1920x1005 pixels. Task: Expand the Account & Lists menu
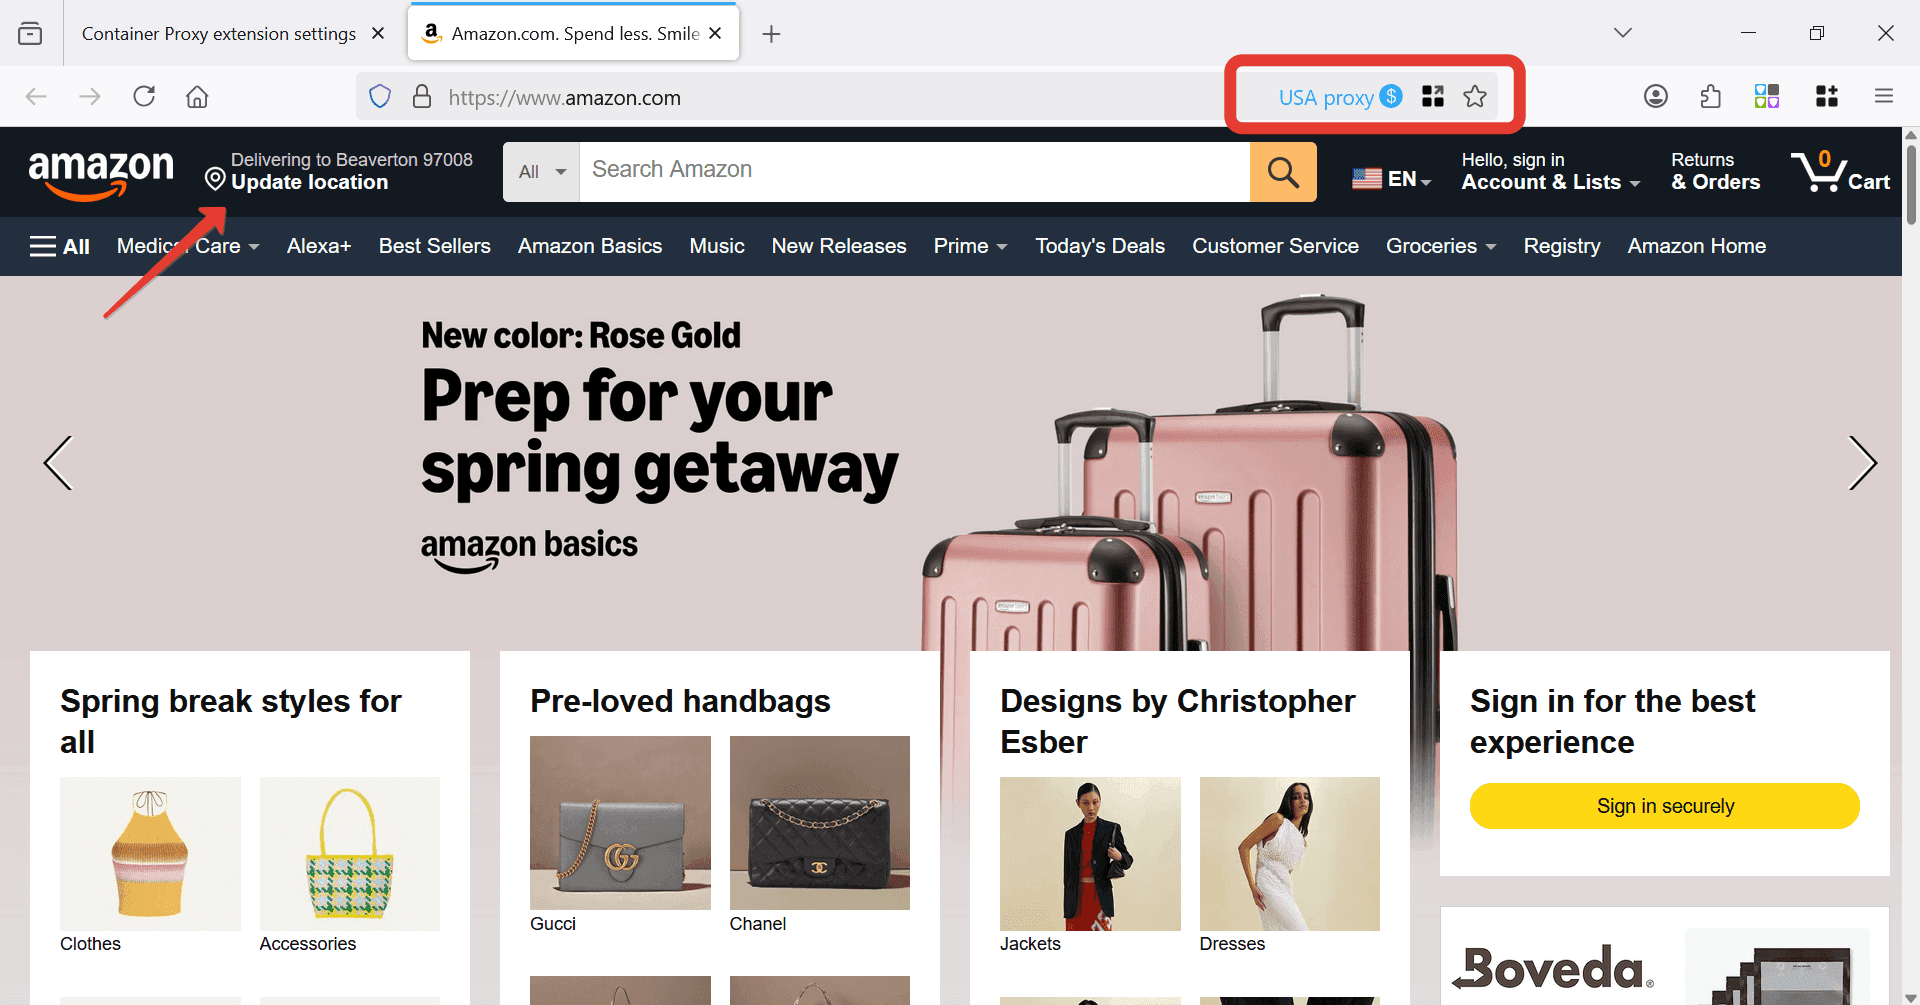(x=1550, y=172)
